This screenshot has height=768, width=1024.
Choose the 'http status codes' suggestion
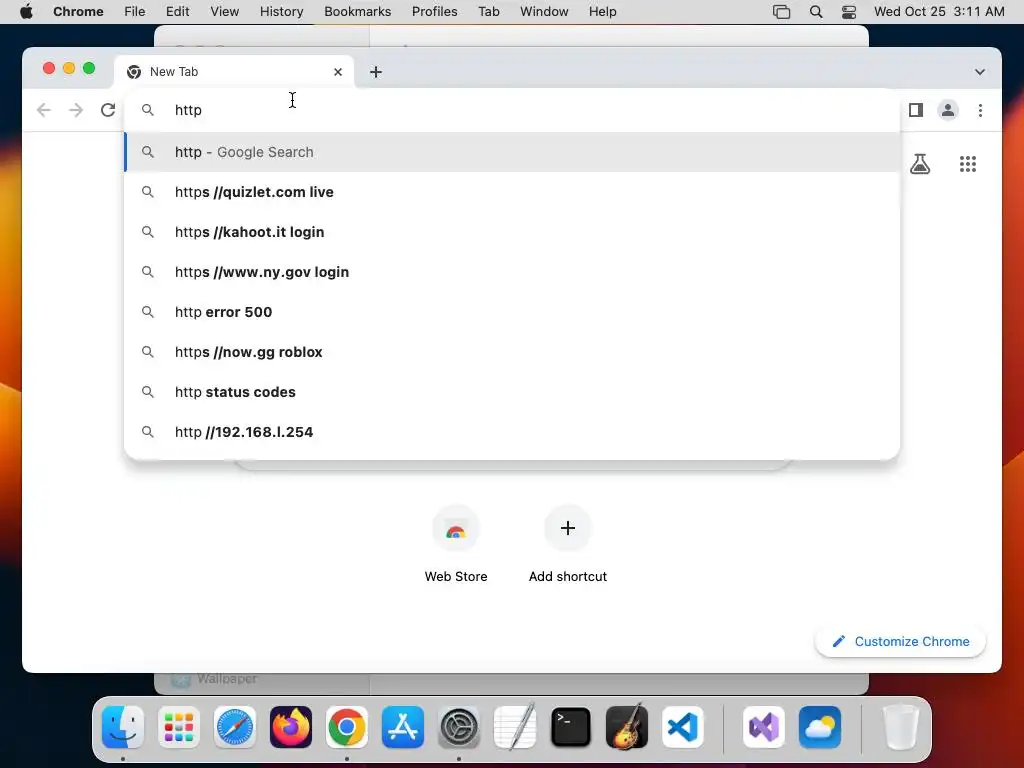(512, 392)
